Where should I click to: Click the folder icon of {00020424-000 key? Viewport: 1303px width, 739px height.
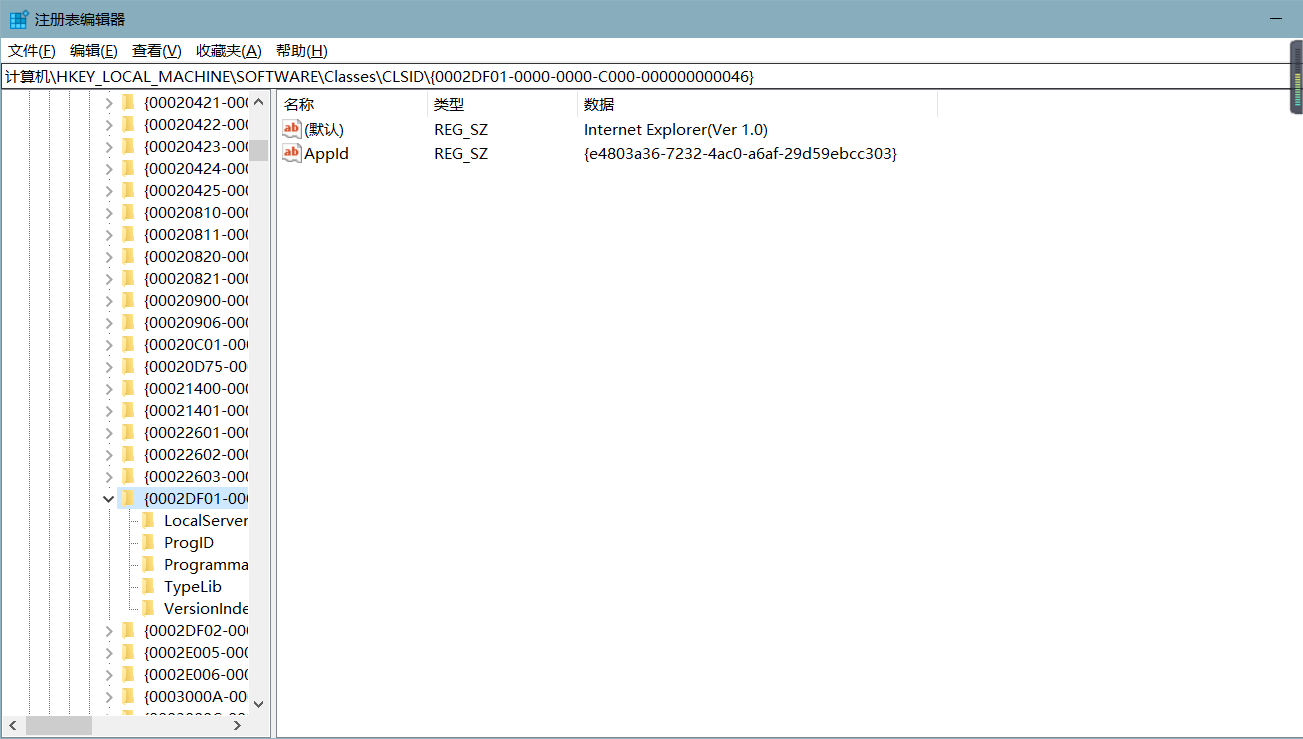click(x=128, y=168)
